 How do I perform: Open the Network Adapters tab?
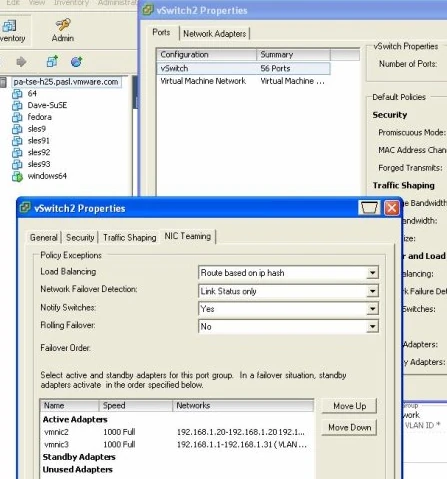(x=215, y=34)
